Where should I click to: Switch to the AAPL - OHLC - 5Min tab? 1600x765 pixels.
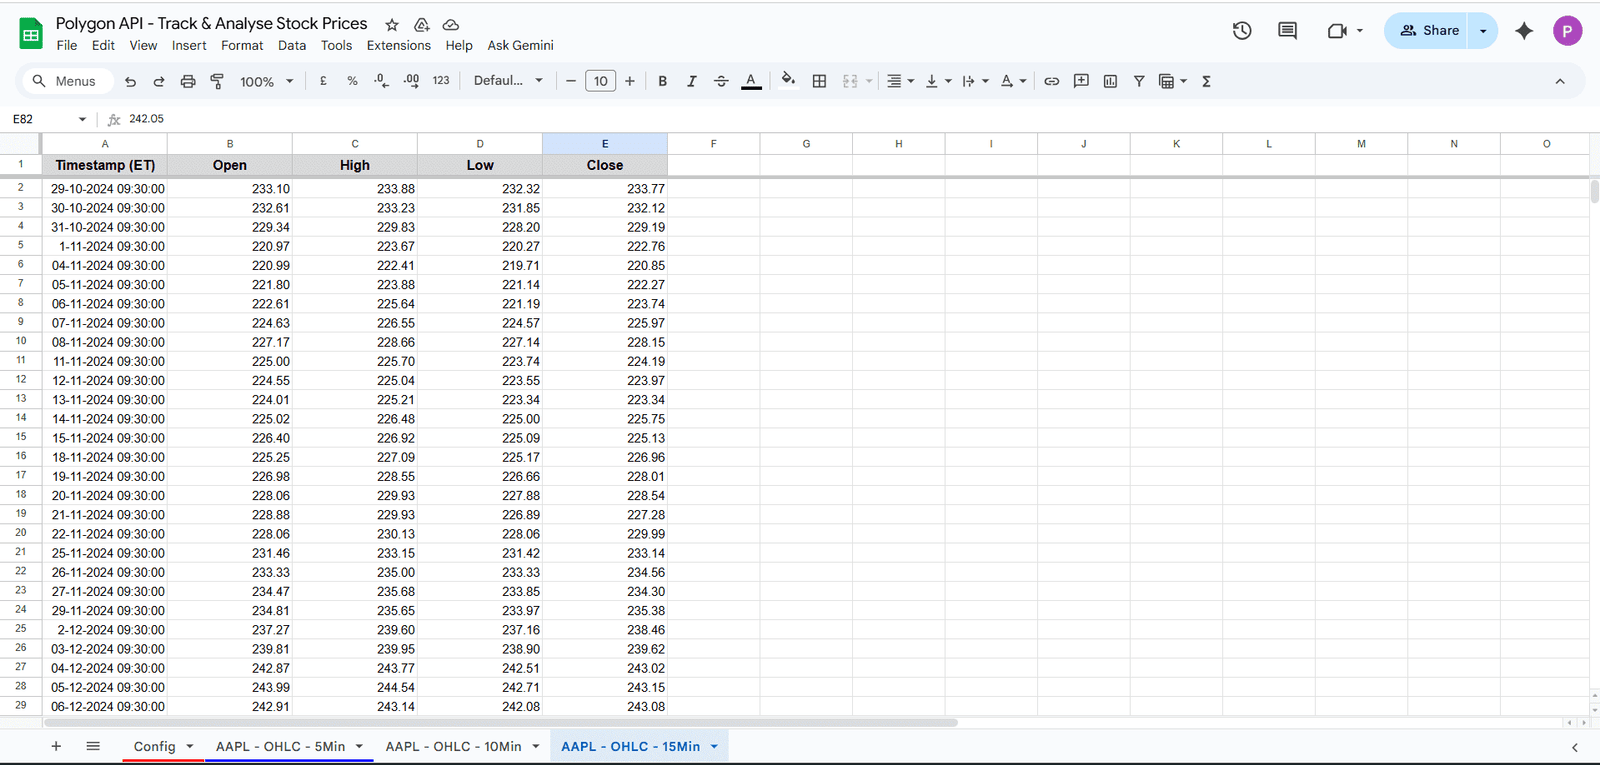(x=280, y=746)
